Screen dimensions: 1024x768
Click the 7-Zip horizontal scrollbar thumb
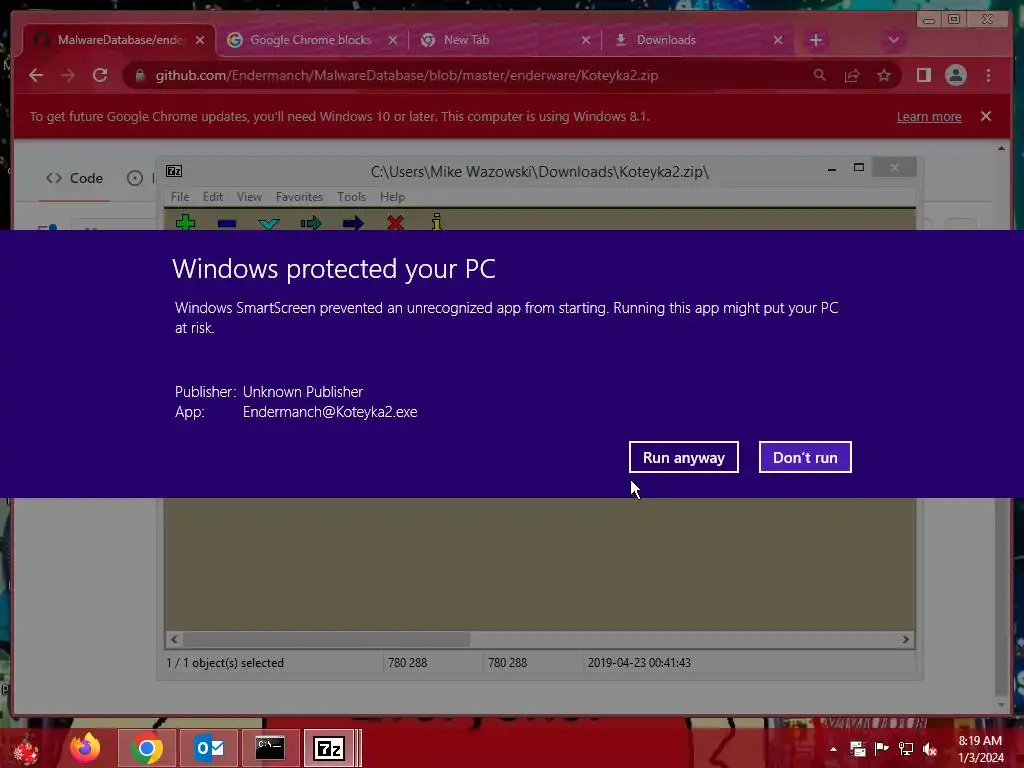(326, 639)
